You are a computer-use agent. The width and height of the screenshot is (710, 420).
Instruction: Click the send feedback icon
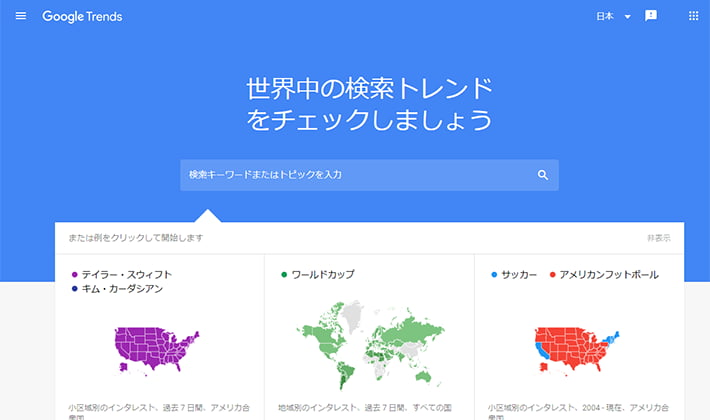(651, 16)
